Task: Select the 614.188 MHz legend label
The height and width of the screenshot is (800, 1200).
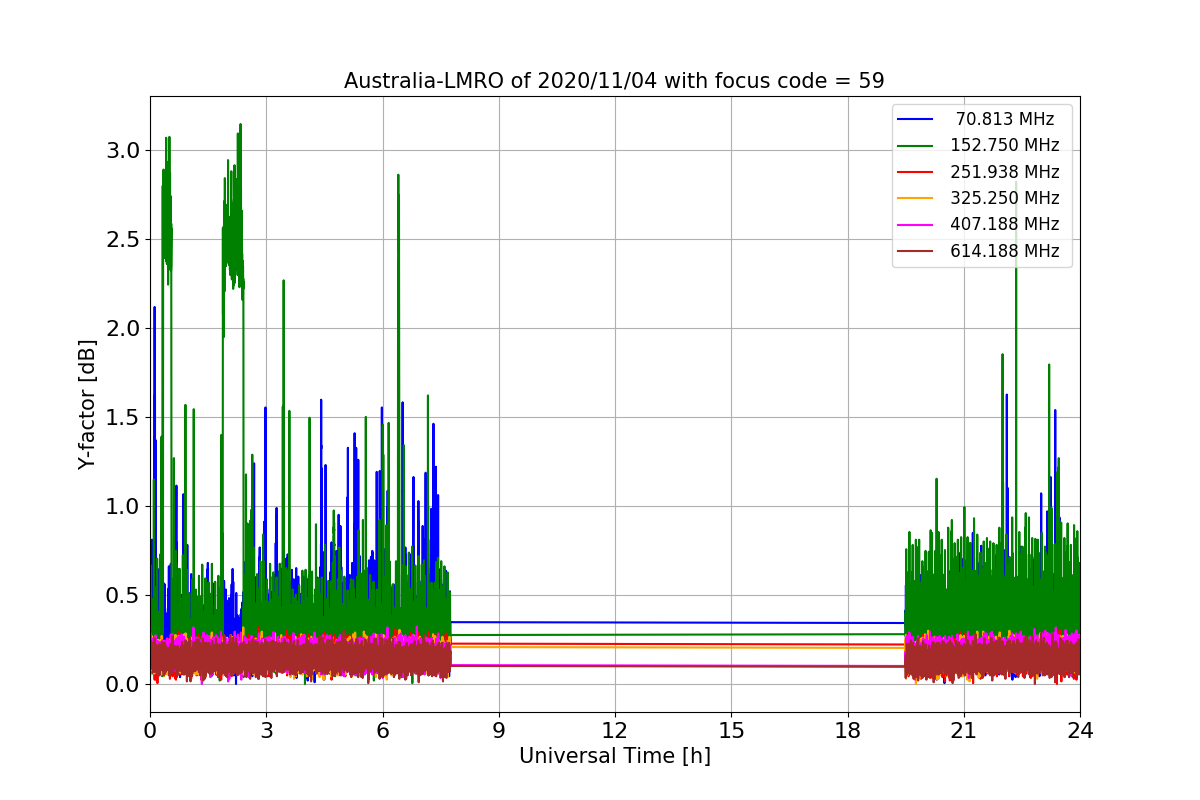Action: point(1004,251)
